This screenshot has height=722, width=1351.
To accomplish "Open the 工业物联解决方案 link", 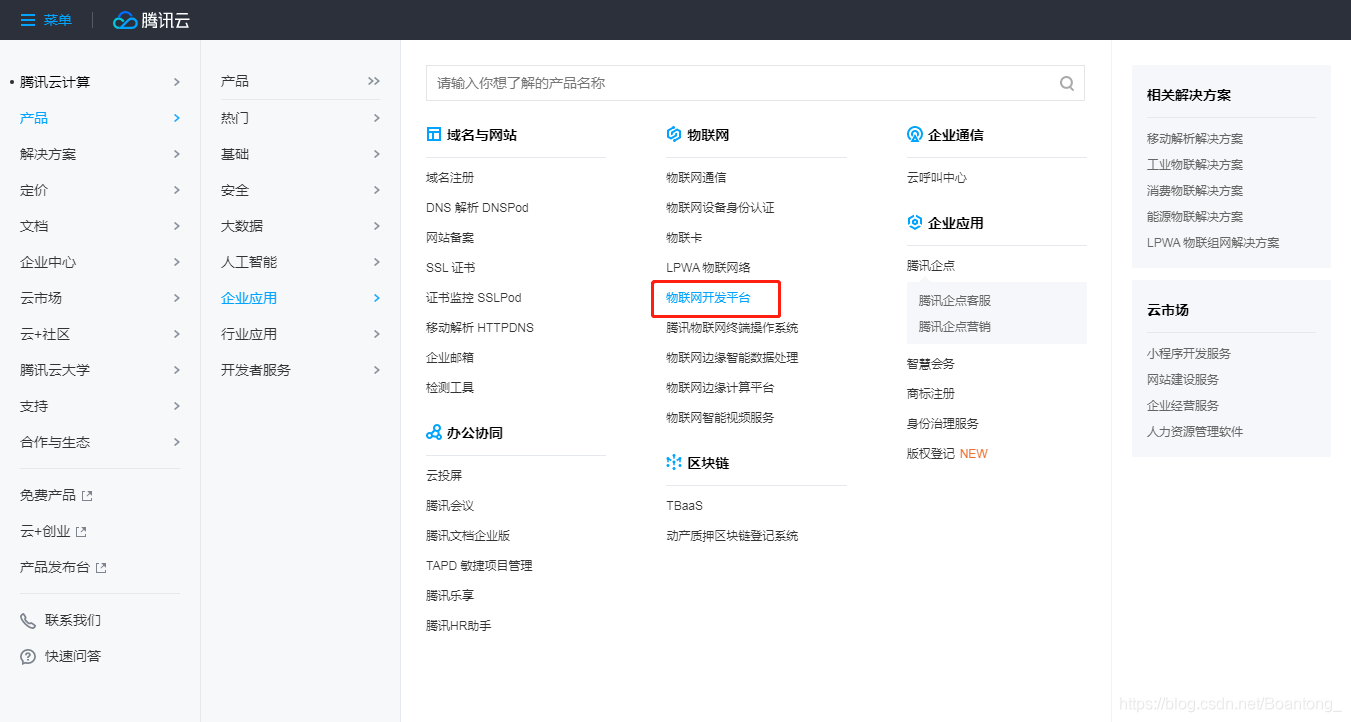I will point(1195,165).
